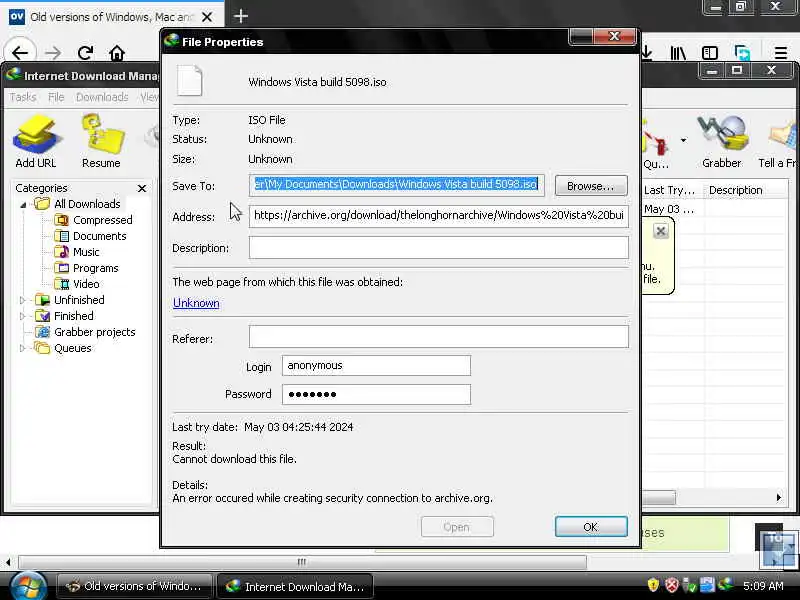The width and height of the screenshot is (800, 600).
Task: Go back in the browser
Action: point(20,53)
